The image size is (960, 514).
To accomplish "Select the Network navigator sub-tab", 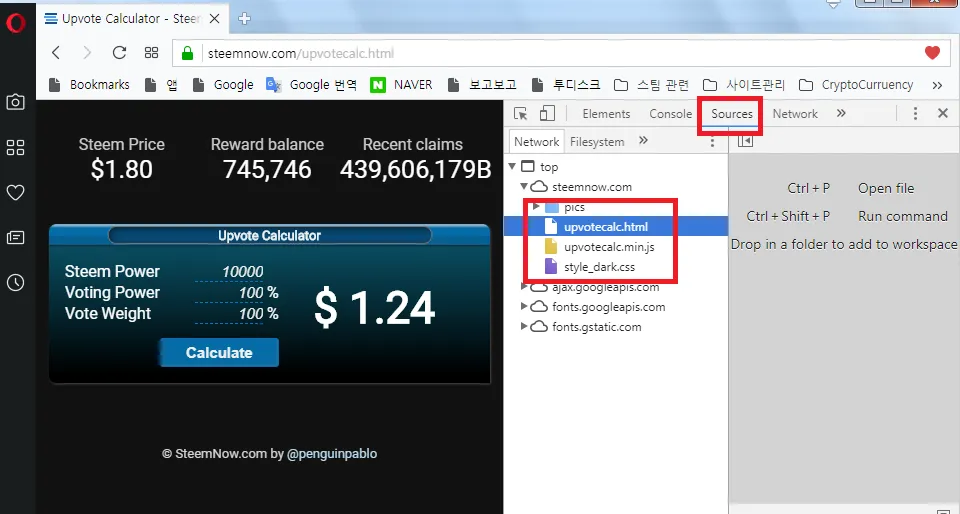I will coord(536,142).
